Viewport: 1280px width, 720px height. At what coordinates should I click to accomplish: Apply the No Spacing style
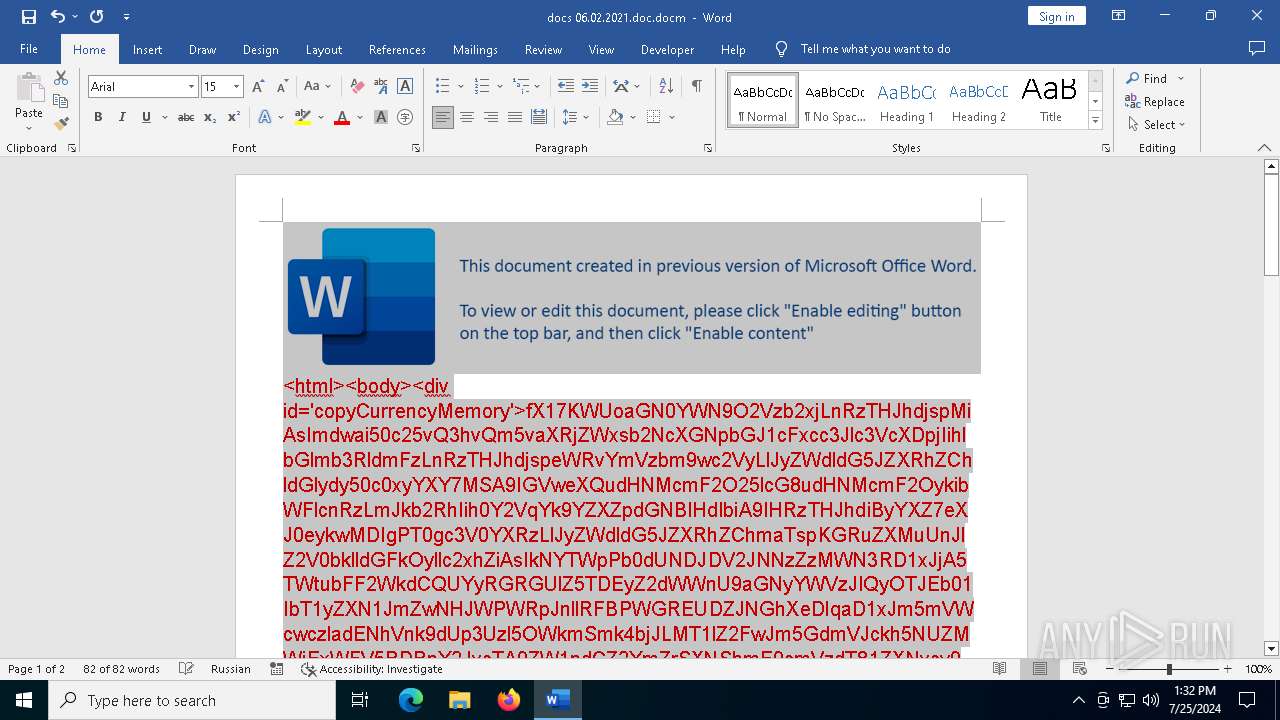tap(835, 101)
